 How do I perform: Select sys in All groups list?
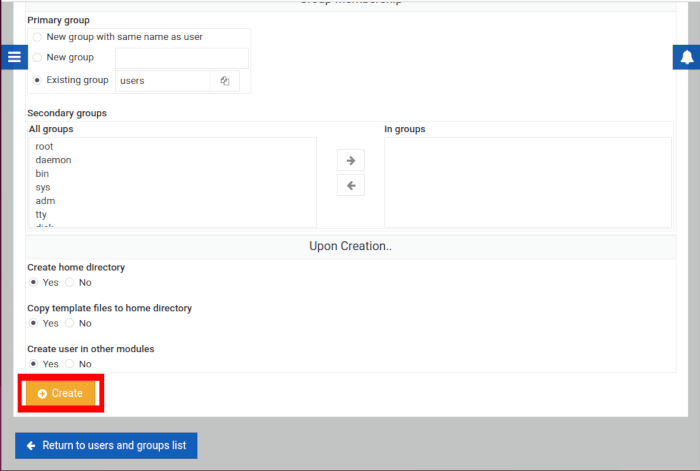pyautogui.click(x=43, y=188)
